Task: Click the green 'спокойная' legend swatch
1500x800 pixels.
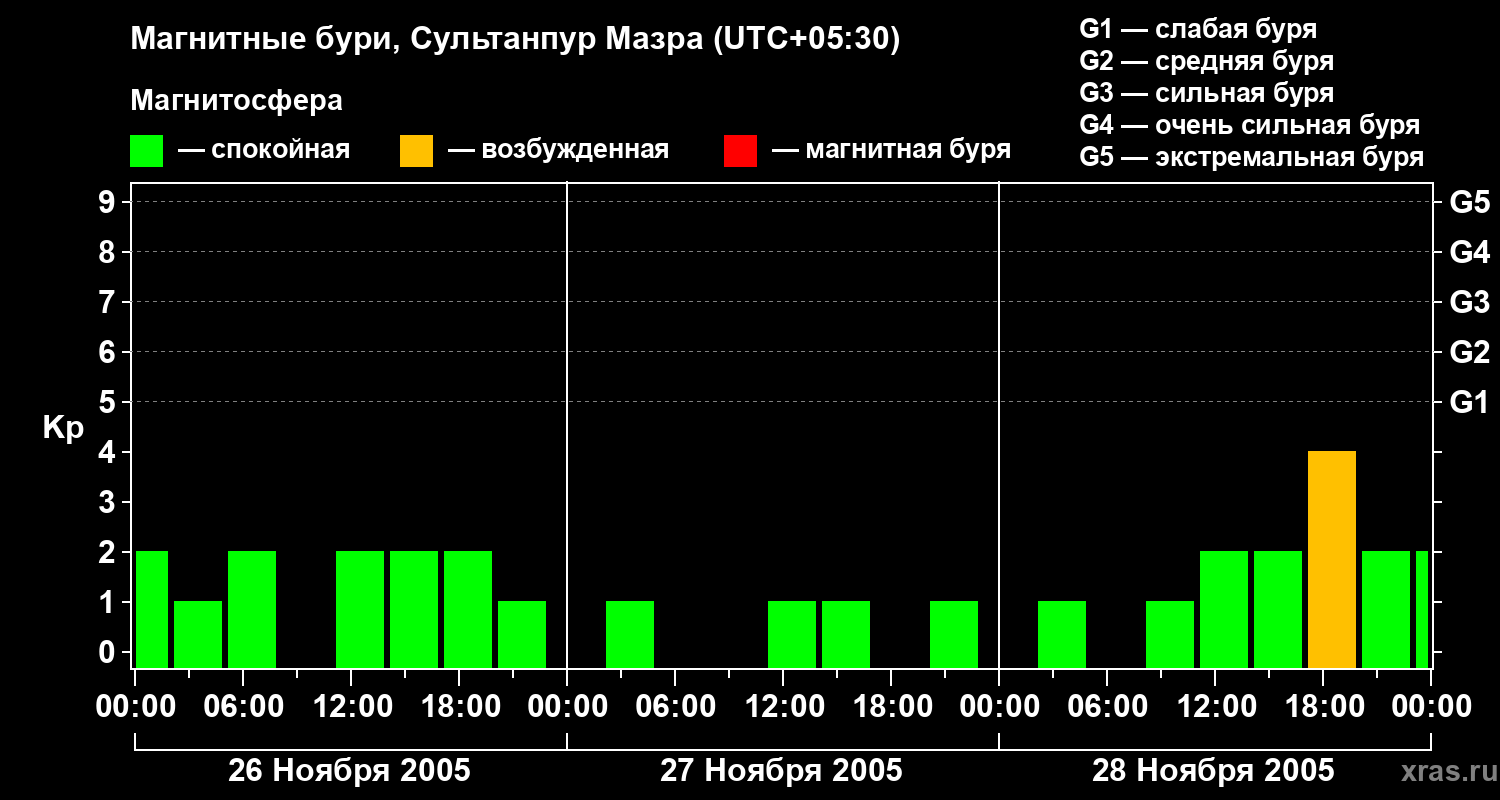Action: pos(147,151)
